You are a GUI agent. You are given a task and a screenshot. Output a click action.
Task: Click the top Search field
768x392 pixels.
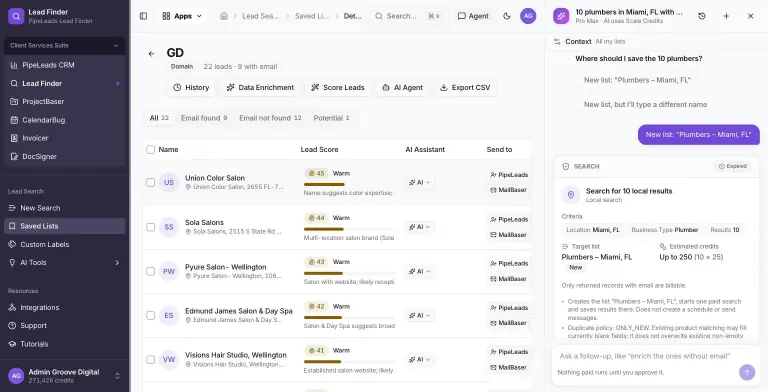[x=408, y=16]
